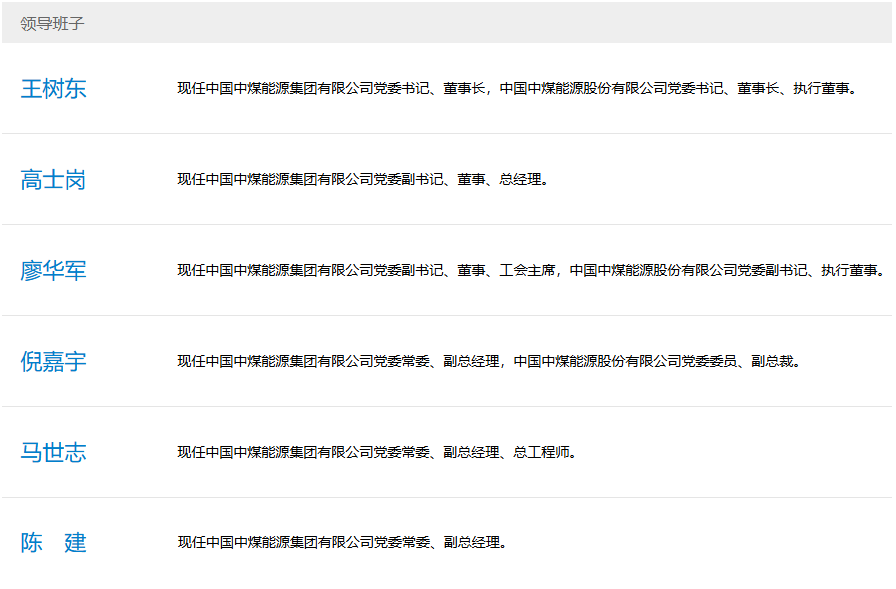The height and width of the screenshot is (589, 896).
Task: Click the description text 党委副书记、董事、总经理
Action: point(363,179)
